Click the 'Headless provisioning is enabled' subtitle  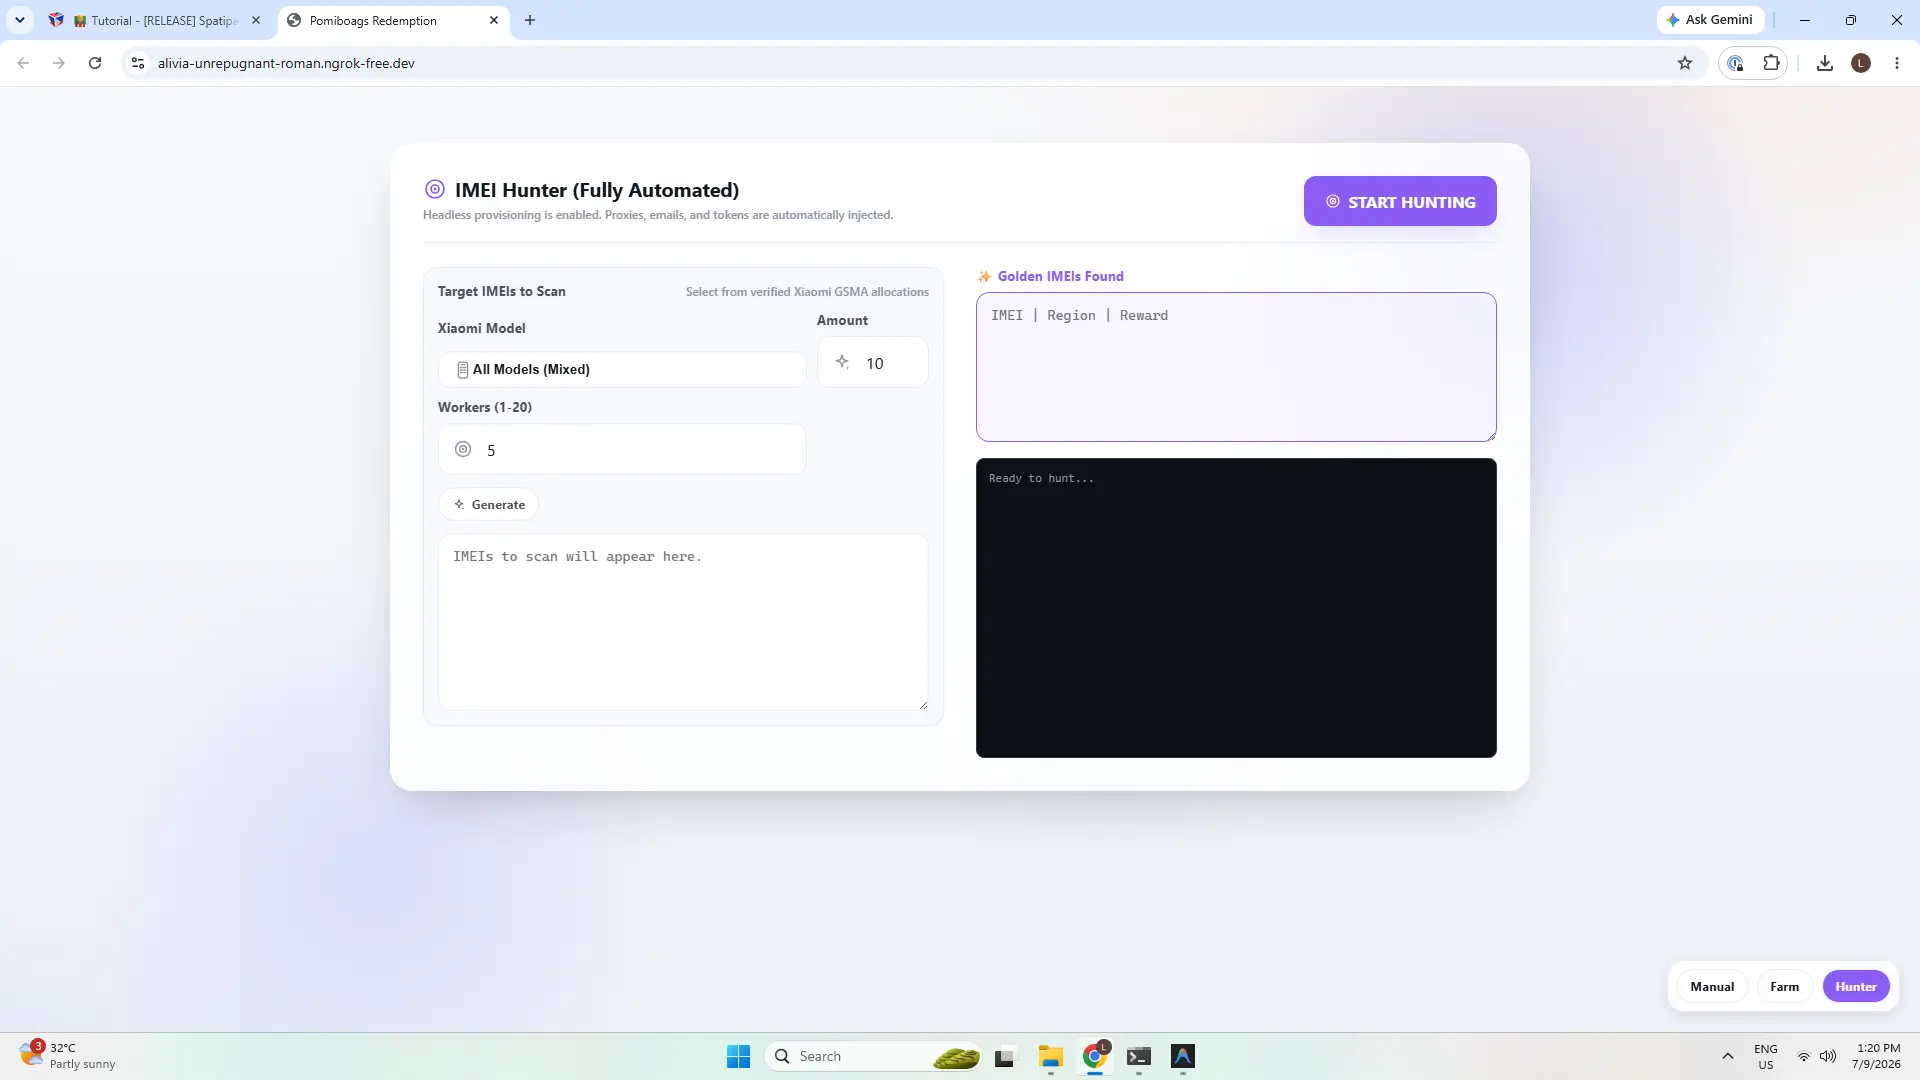(x=658, y=215)
